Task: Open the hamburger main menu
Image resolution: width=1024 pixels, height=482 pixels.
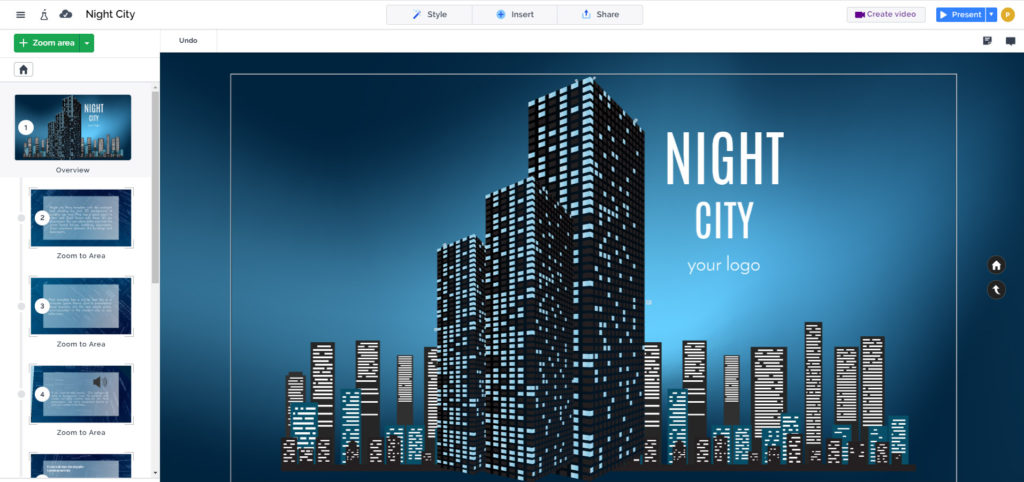Action: (x=21, y=15)
